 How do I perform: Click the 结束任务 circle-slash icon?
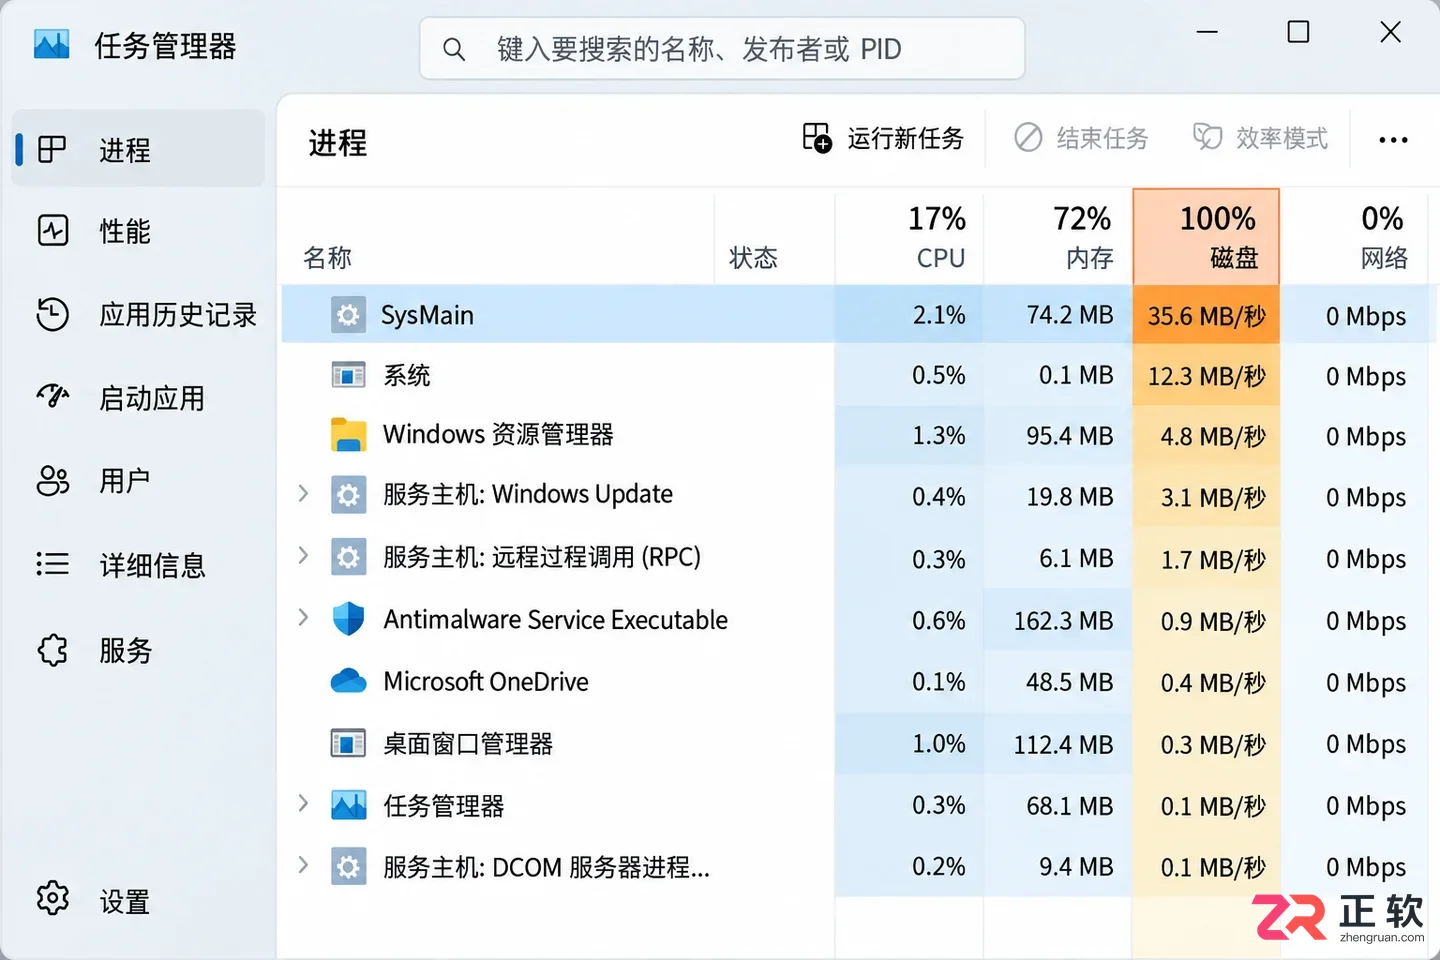pos(1028,137)
